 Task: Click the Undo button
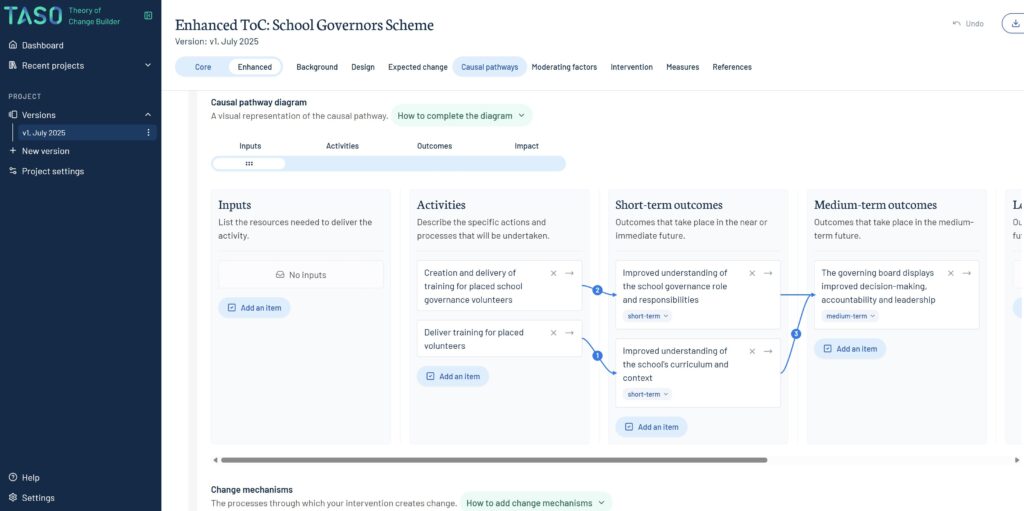point(968,23)
